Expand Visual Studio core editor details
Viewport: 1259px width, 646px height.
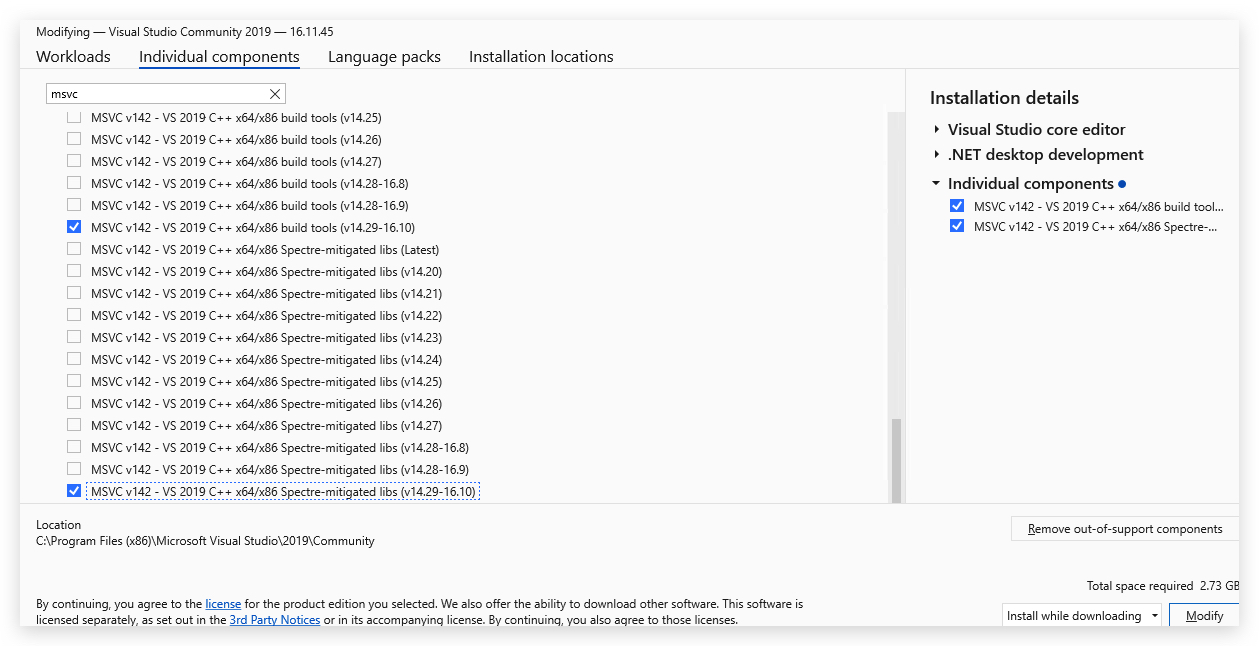pyautogui.click(x=937, y=130)
